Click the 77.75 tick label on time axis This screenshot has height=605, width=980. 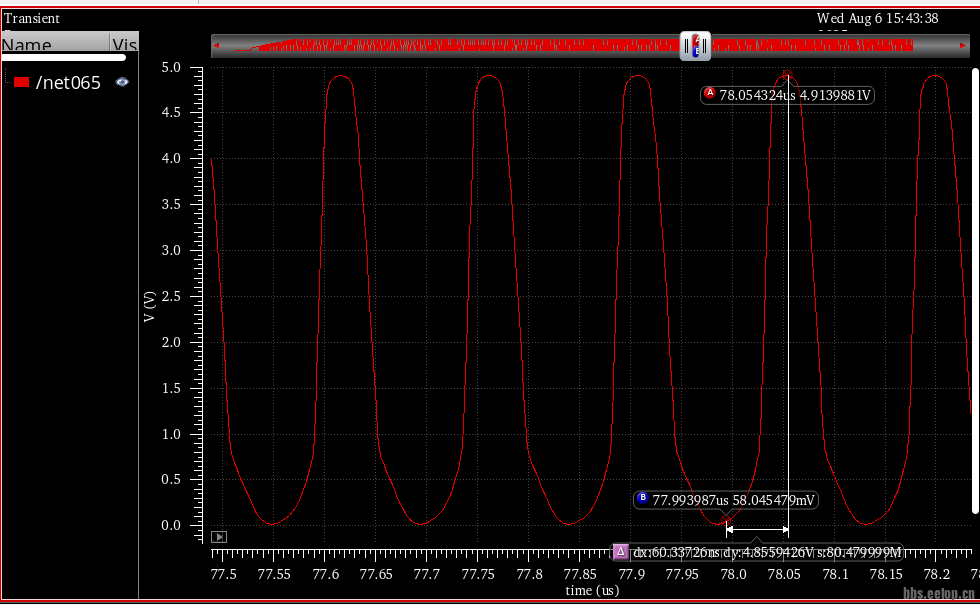click(478, 574)
